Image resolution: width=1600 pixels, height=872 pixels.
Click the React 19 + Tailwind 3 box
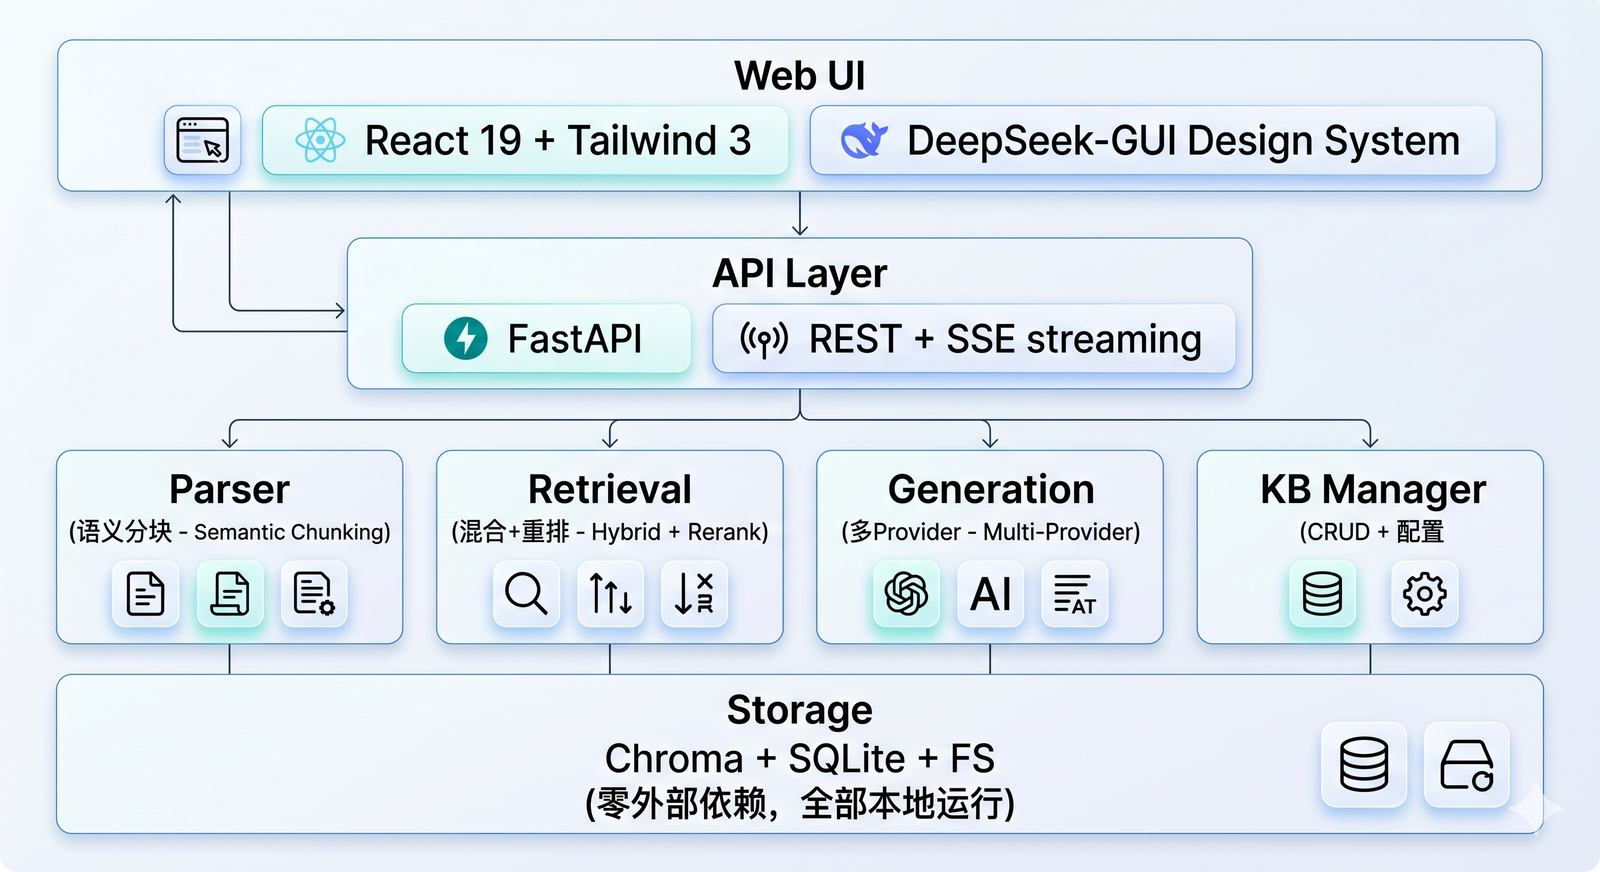point(525,140)
